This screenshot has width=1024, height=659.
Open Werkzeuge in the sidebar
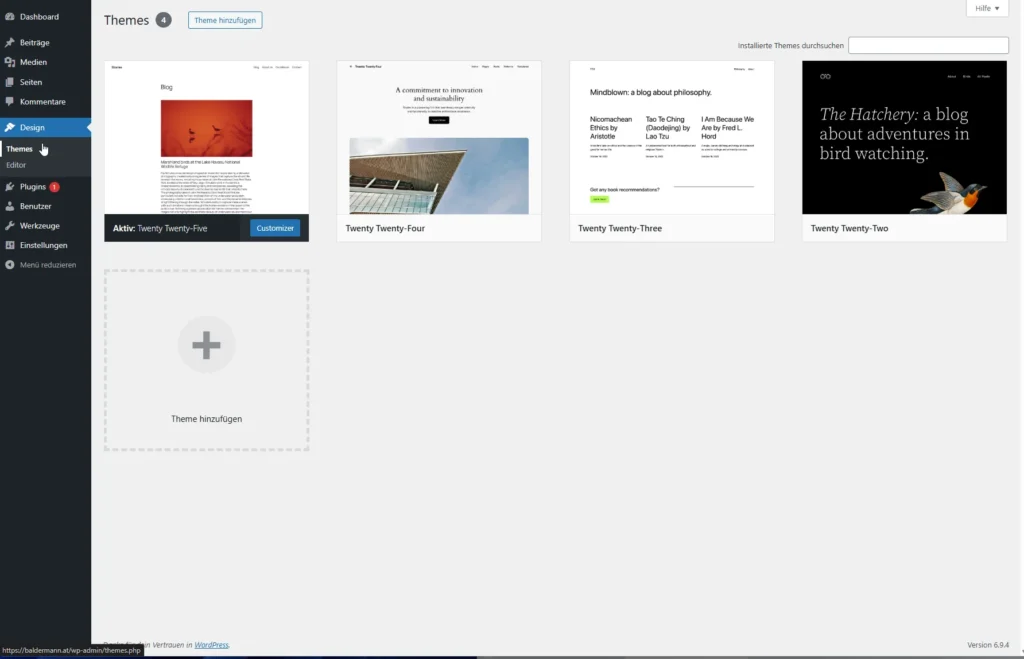39,226
